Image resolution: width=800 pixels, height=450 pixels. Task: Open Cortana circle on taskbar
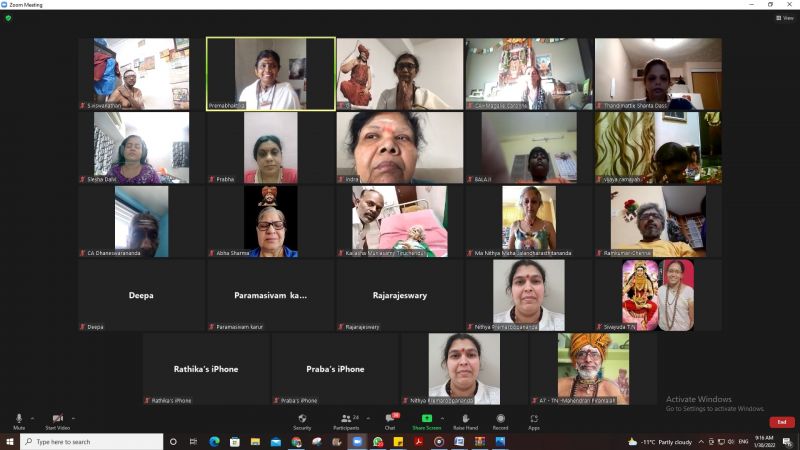point(173,442)
